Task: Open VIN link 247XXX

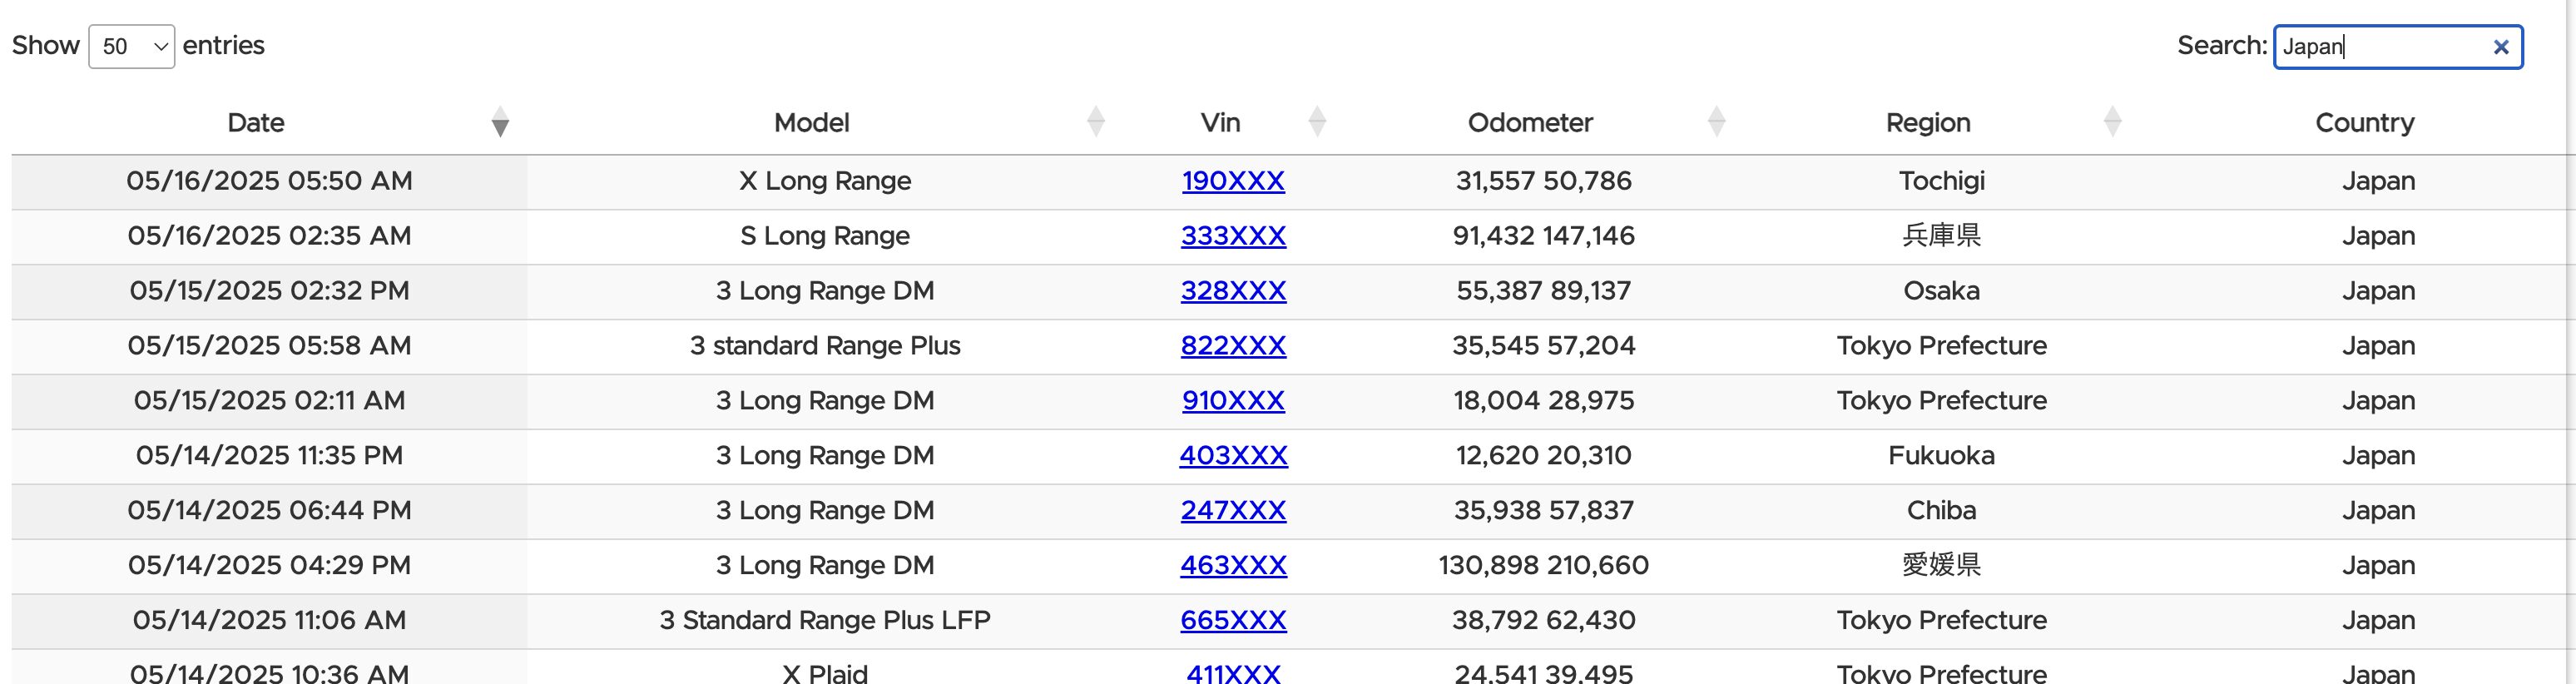Action: point(1233,511)
